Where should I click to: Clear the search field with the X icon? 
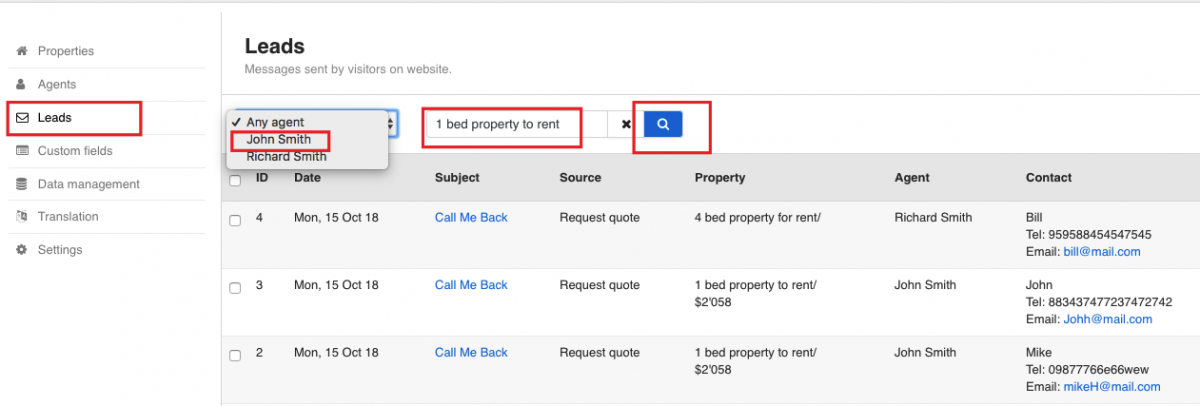tap(626, 125)
